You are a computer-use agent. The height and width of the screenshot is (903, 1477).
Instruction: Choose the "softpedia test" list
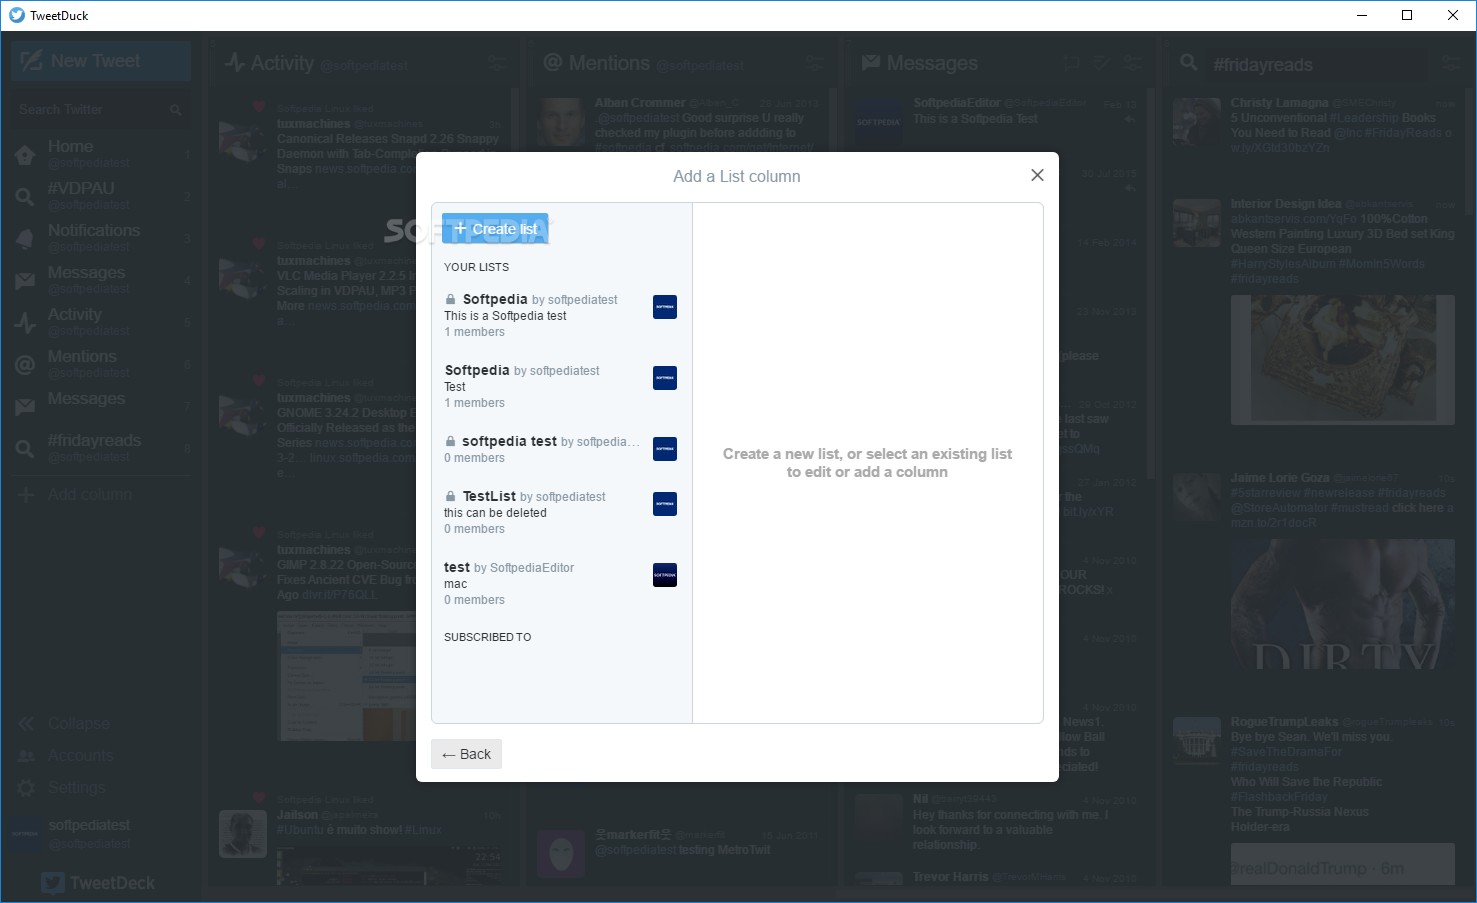coord(561,449)
